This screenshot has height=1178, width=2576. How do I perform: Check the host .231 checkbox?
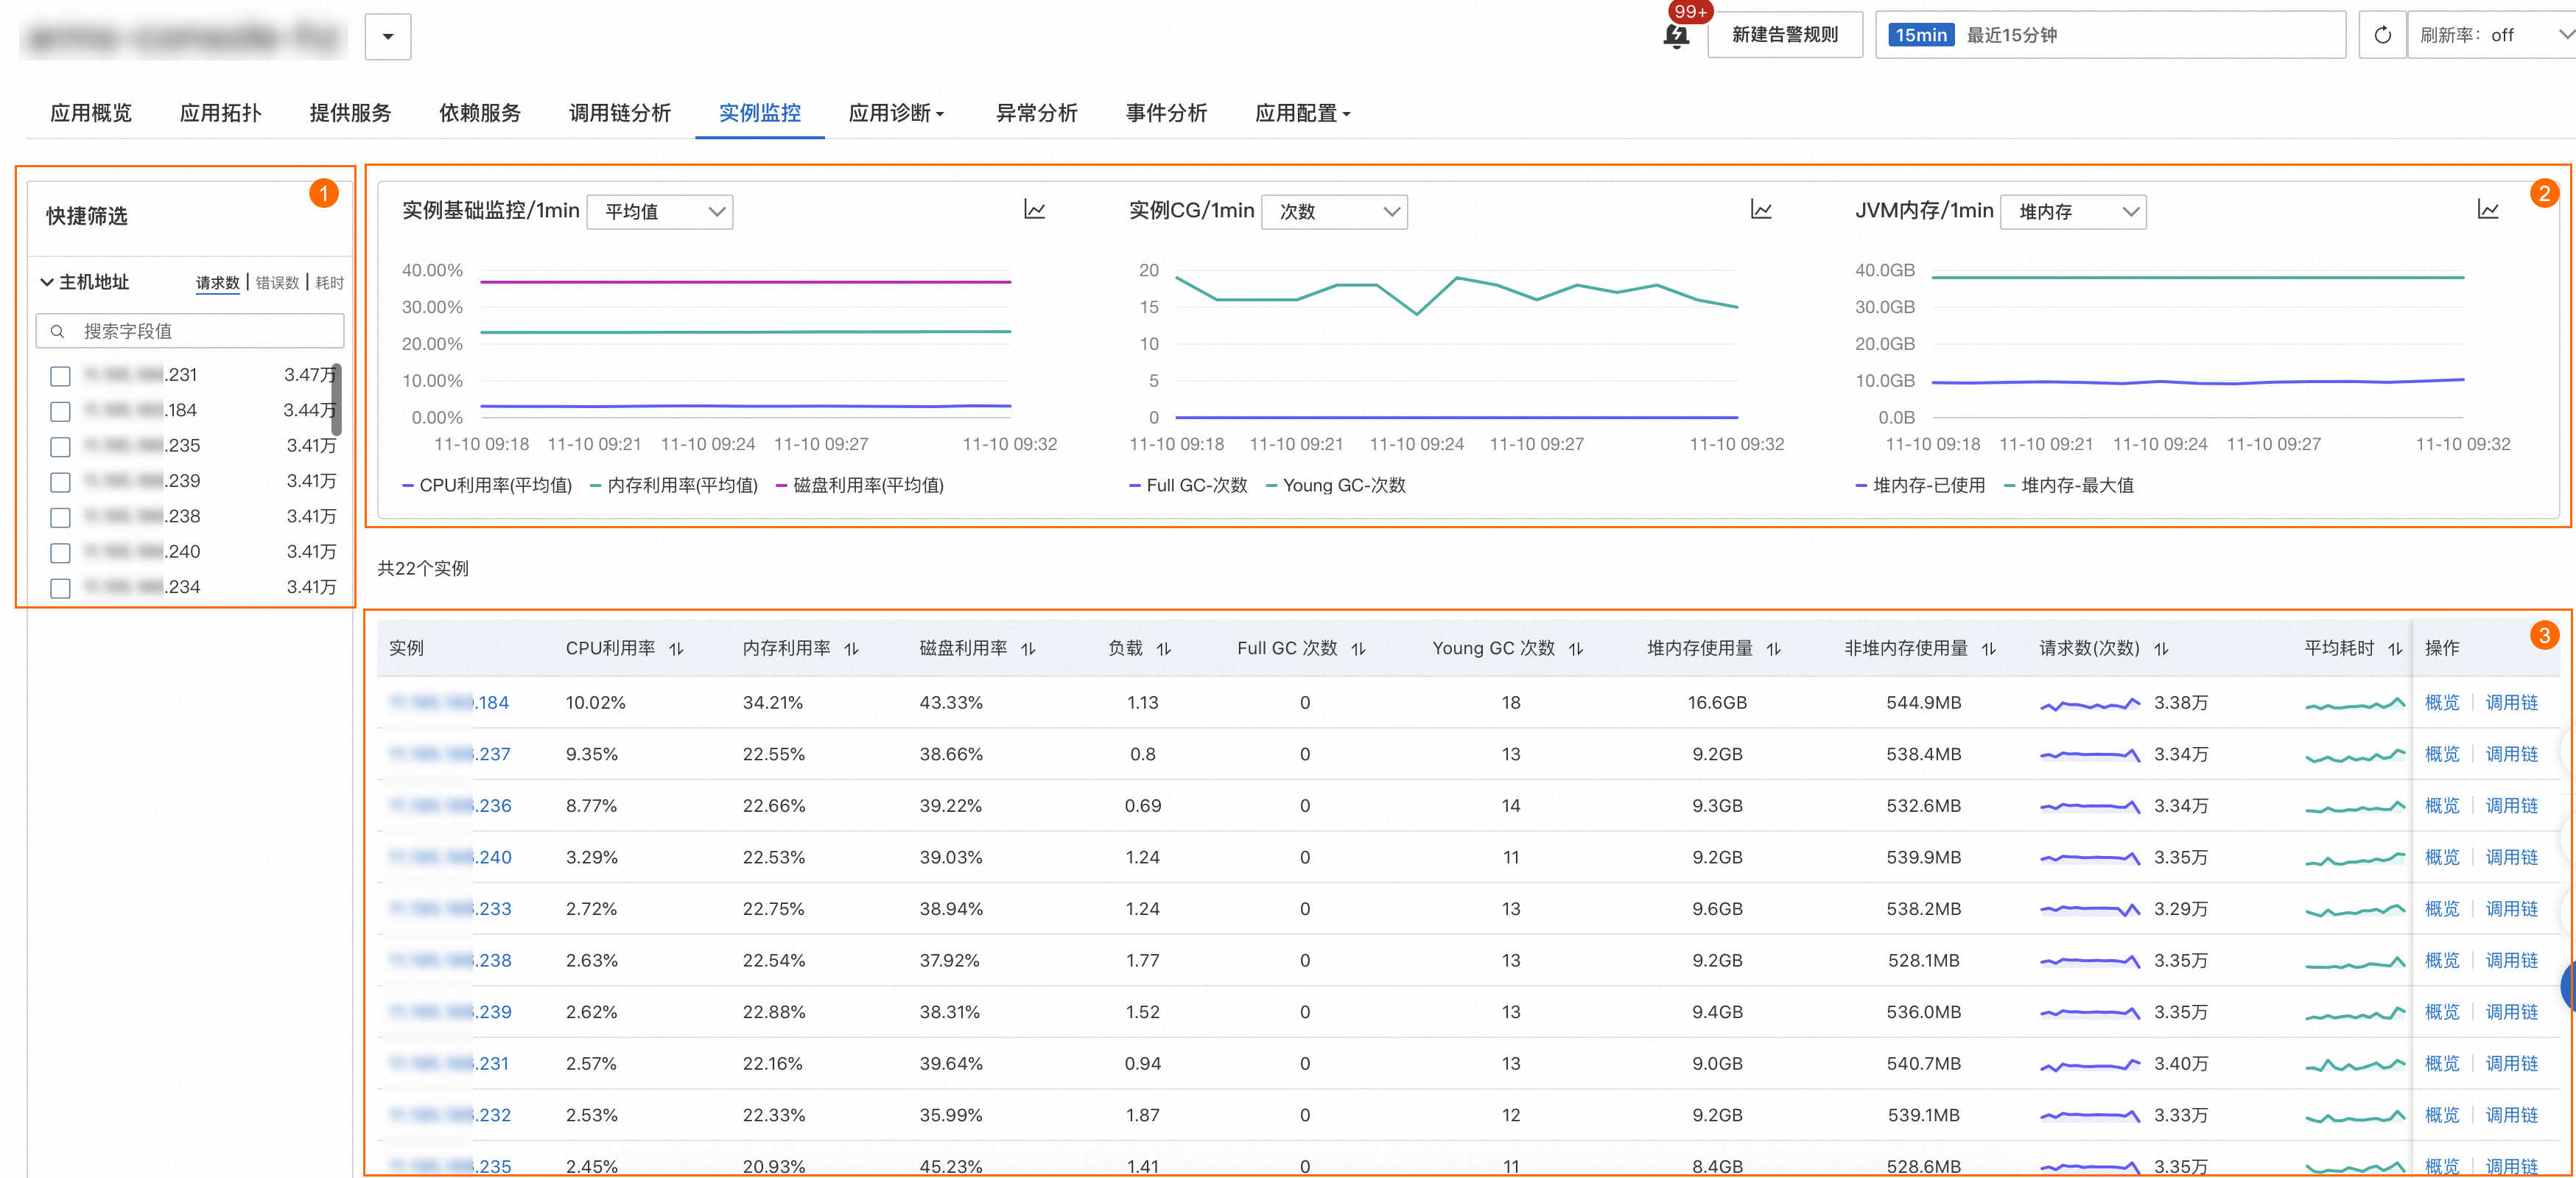(60, 376)
